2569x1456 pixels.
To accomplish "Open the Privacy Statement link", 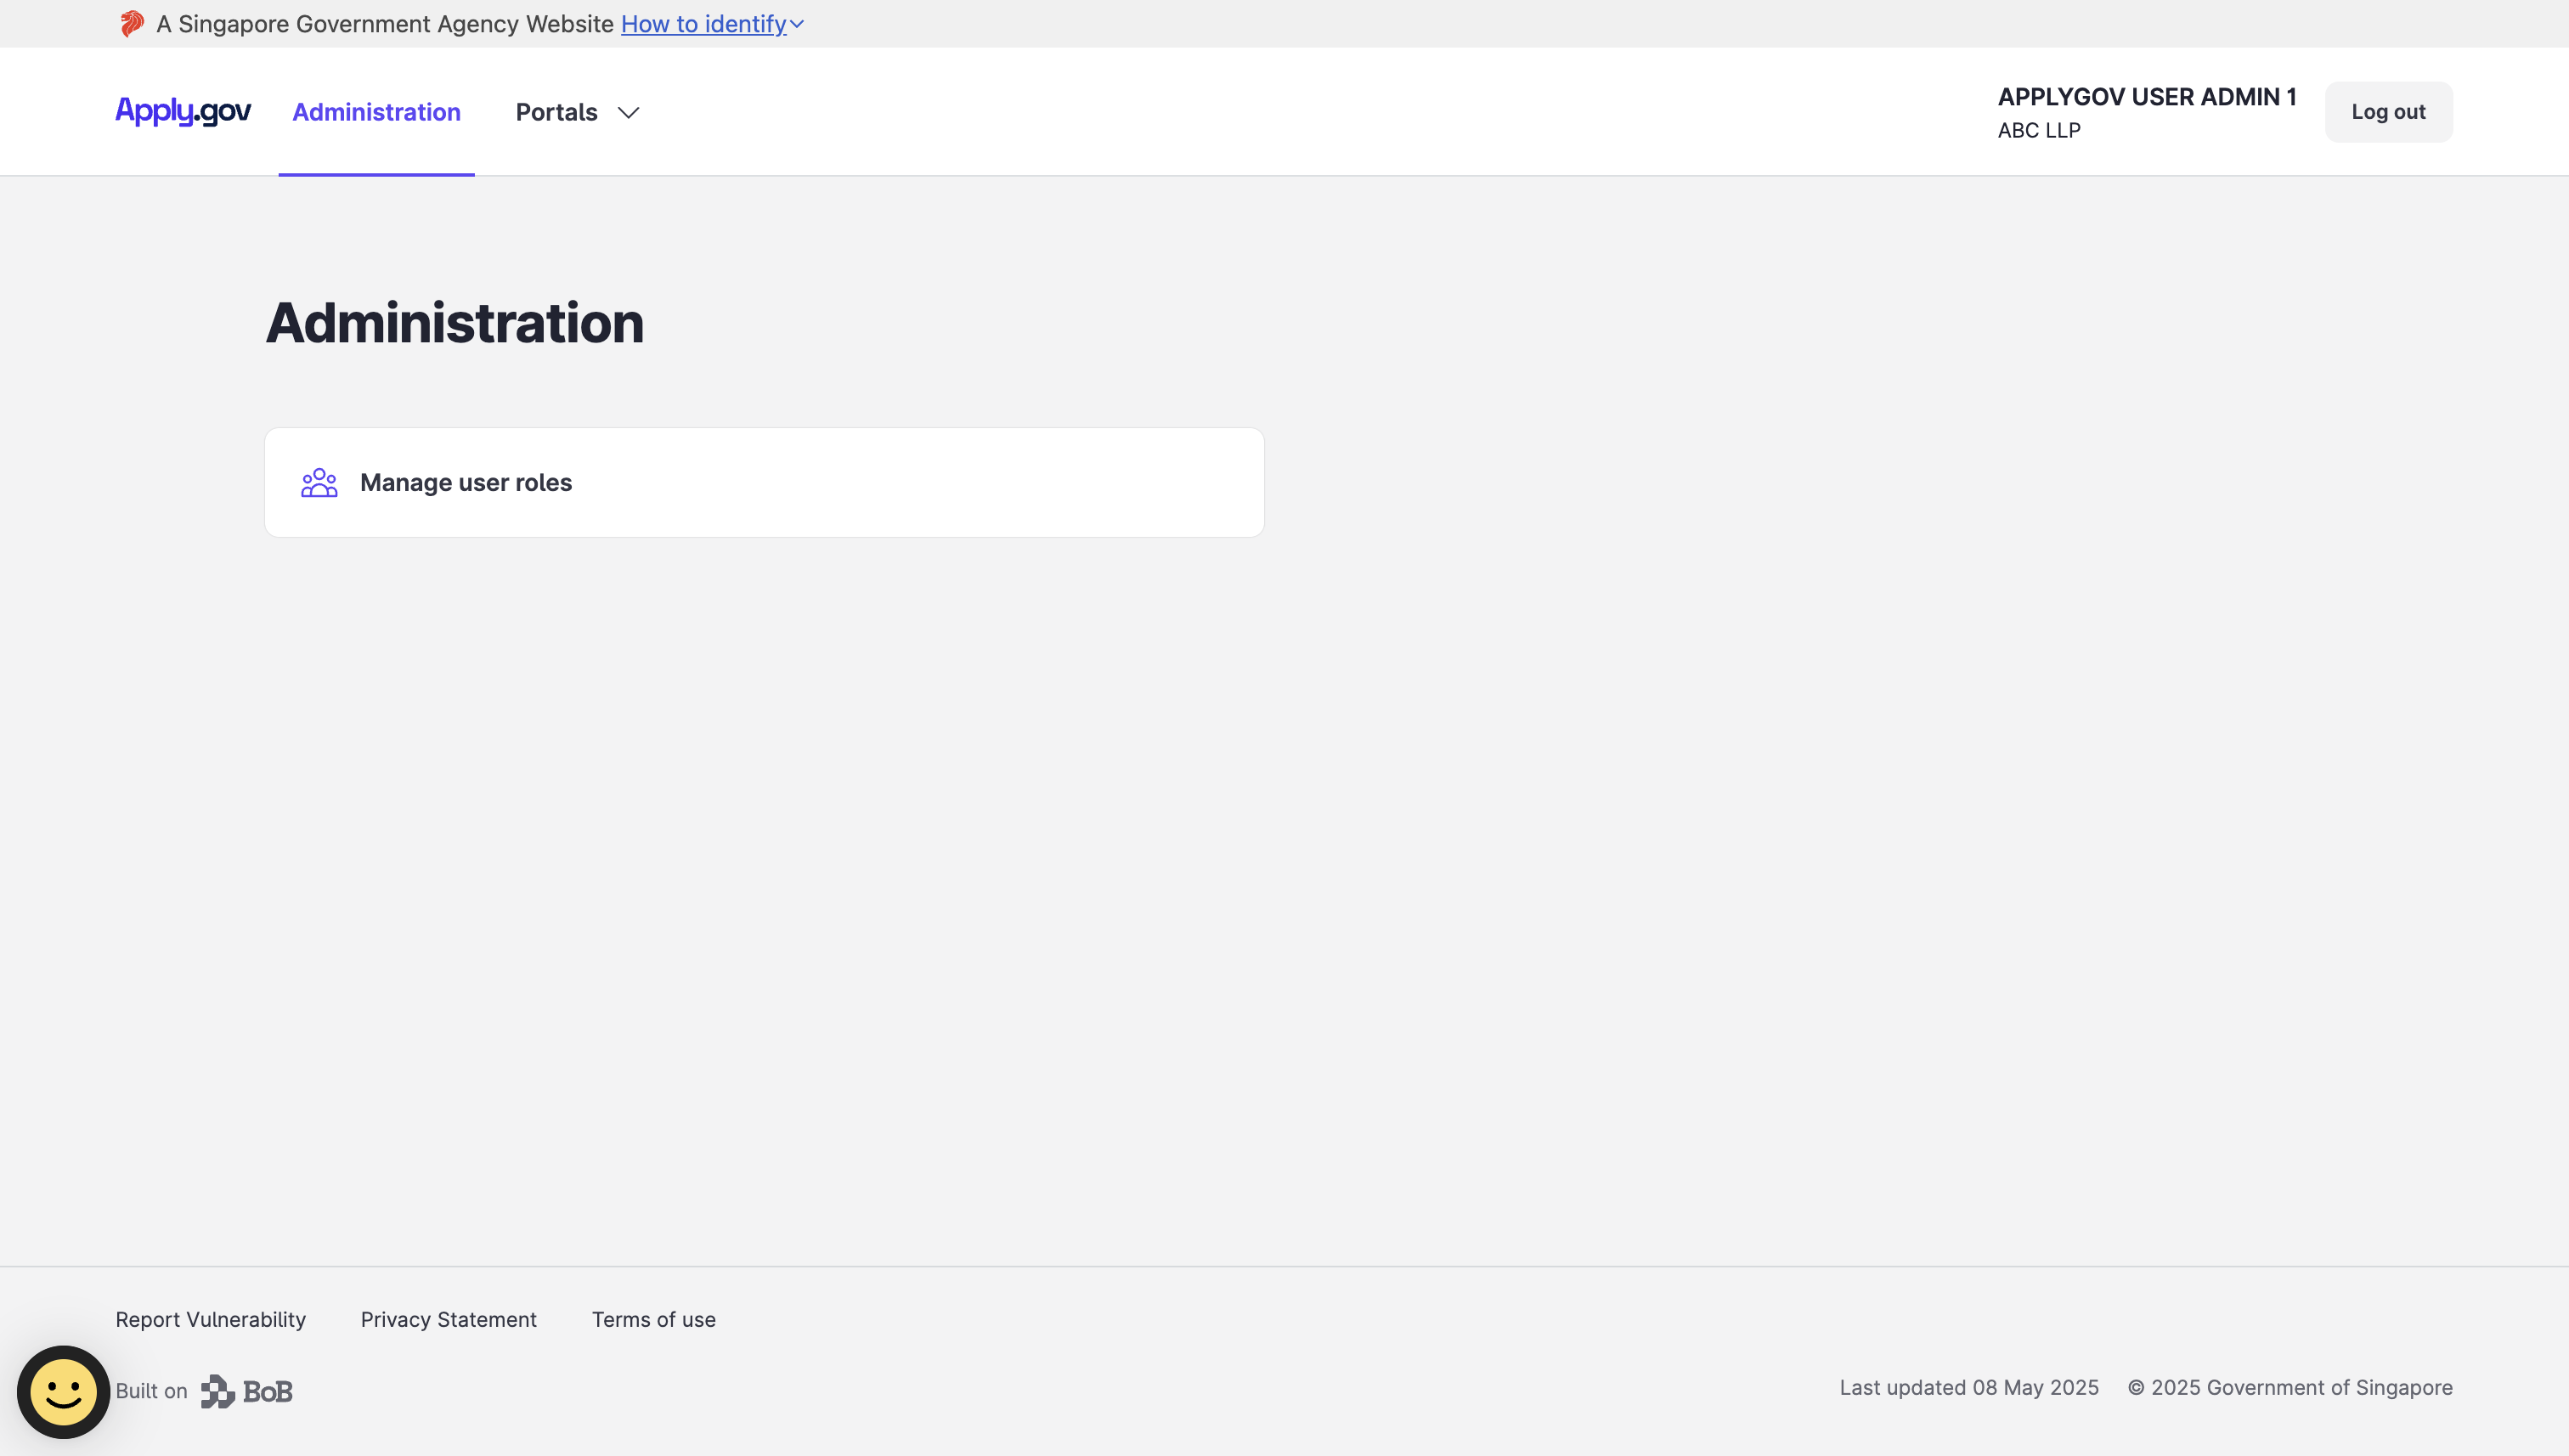I will pyautogui.click(x=448, y=1319).
